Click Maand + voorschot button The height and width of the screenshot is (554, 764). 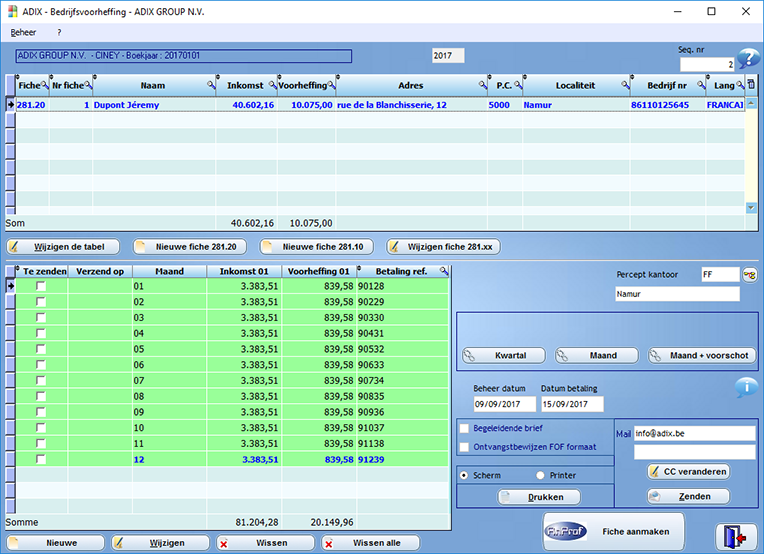pyautogui.click(x=702, y=356)
